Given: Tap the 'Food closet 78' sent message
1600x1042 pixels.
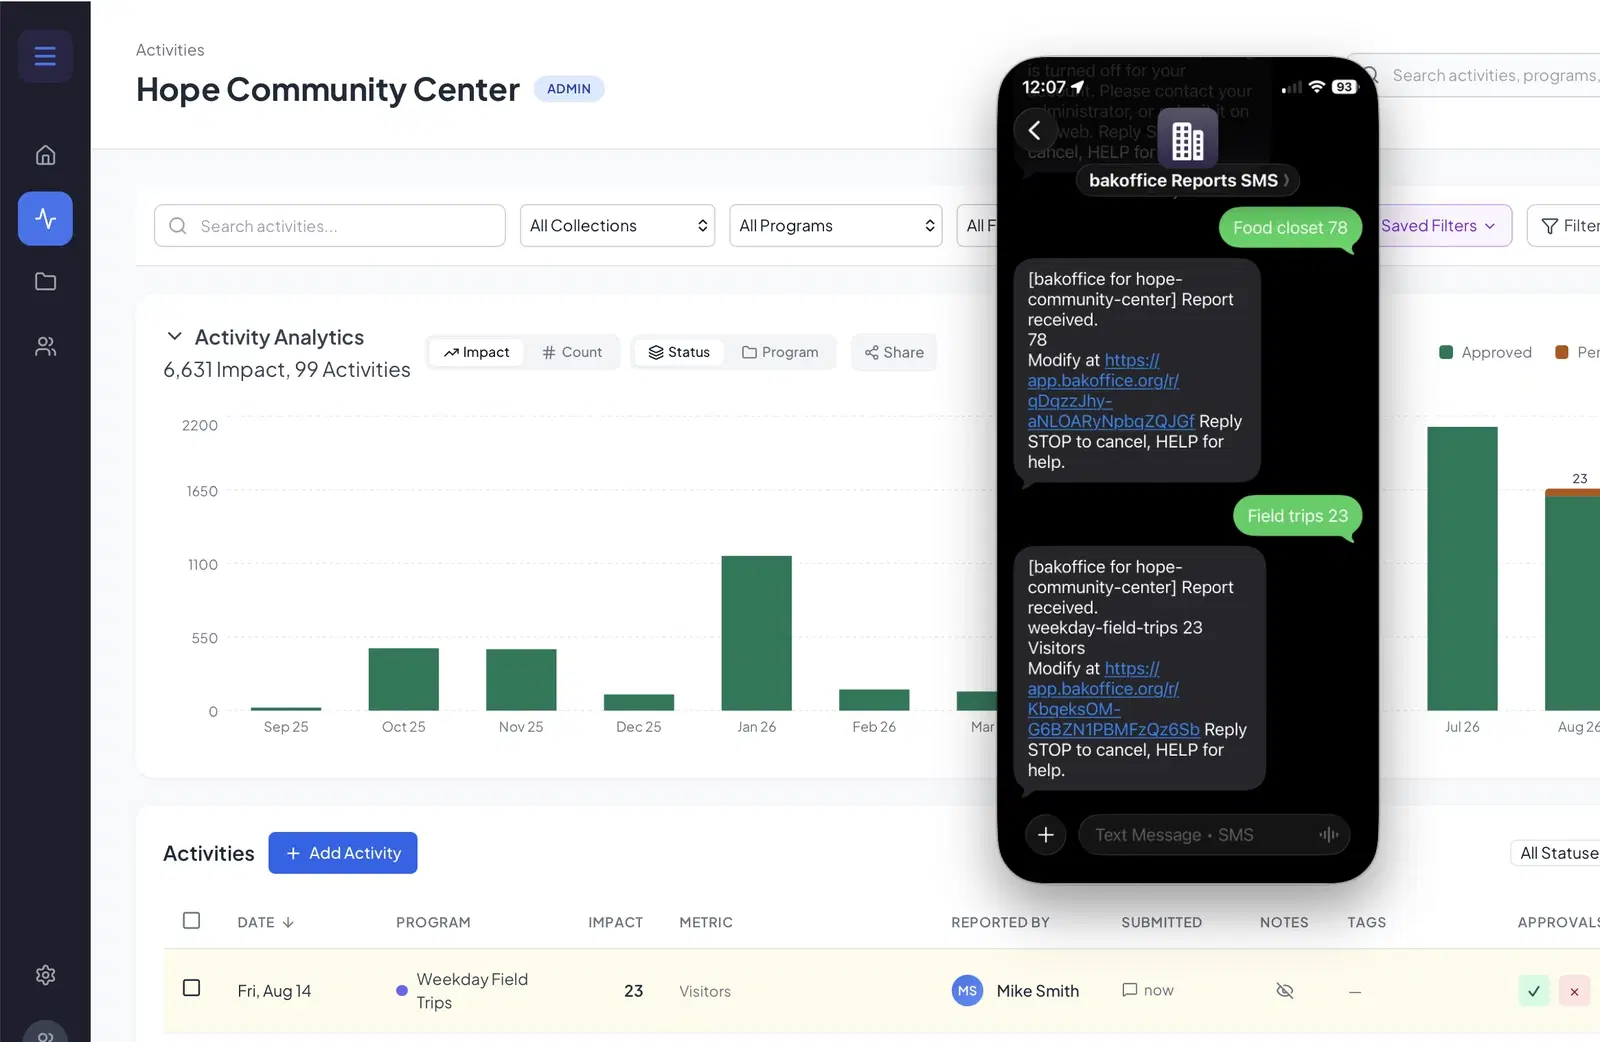Looking at the screenshot, I should point(1290,228).
